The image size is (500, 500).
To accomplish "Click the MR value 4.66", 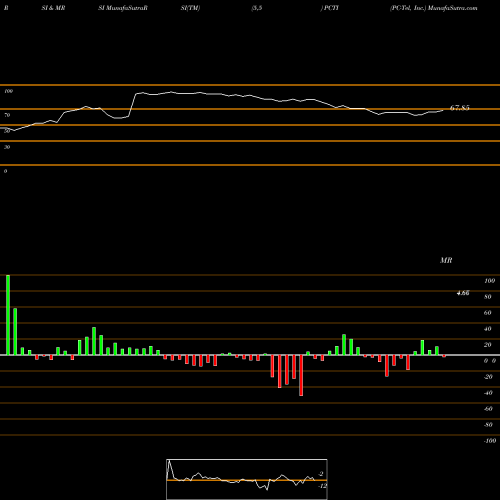I will tap(463, 293).
